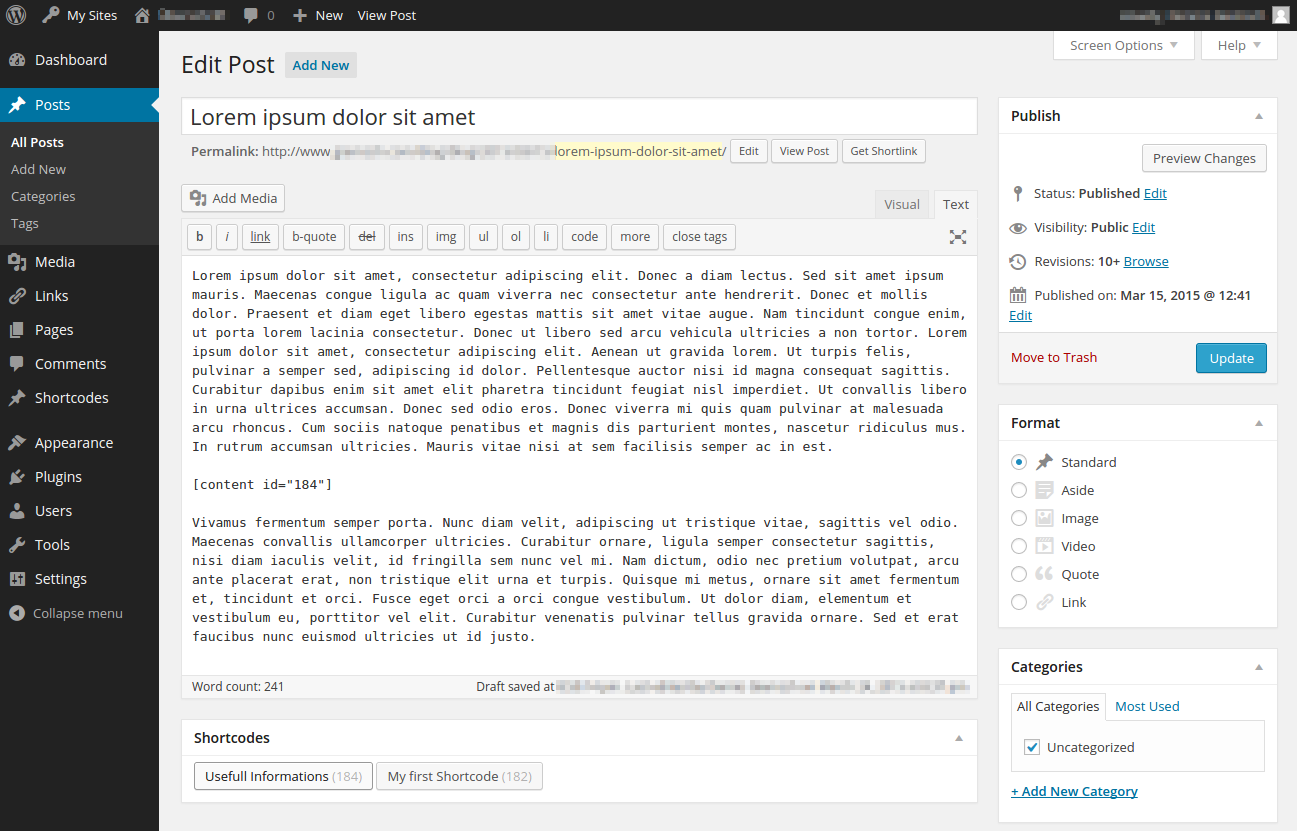Click user avatar in top bar
Image resolution: width=1297 pixels, height=831 pixels.
pos(1280,15)
